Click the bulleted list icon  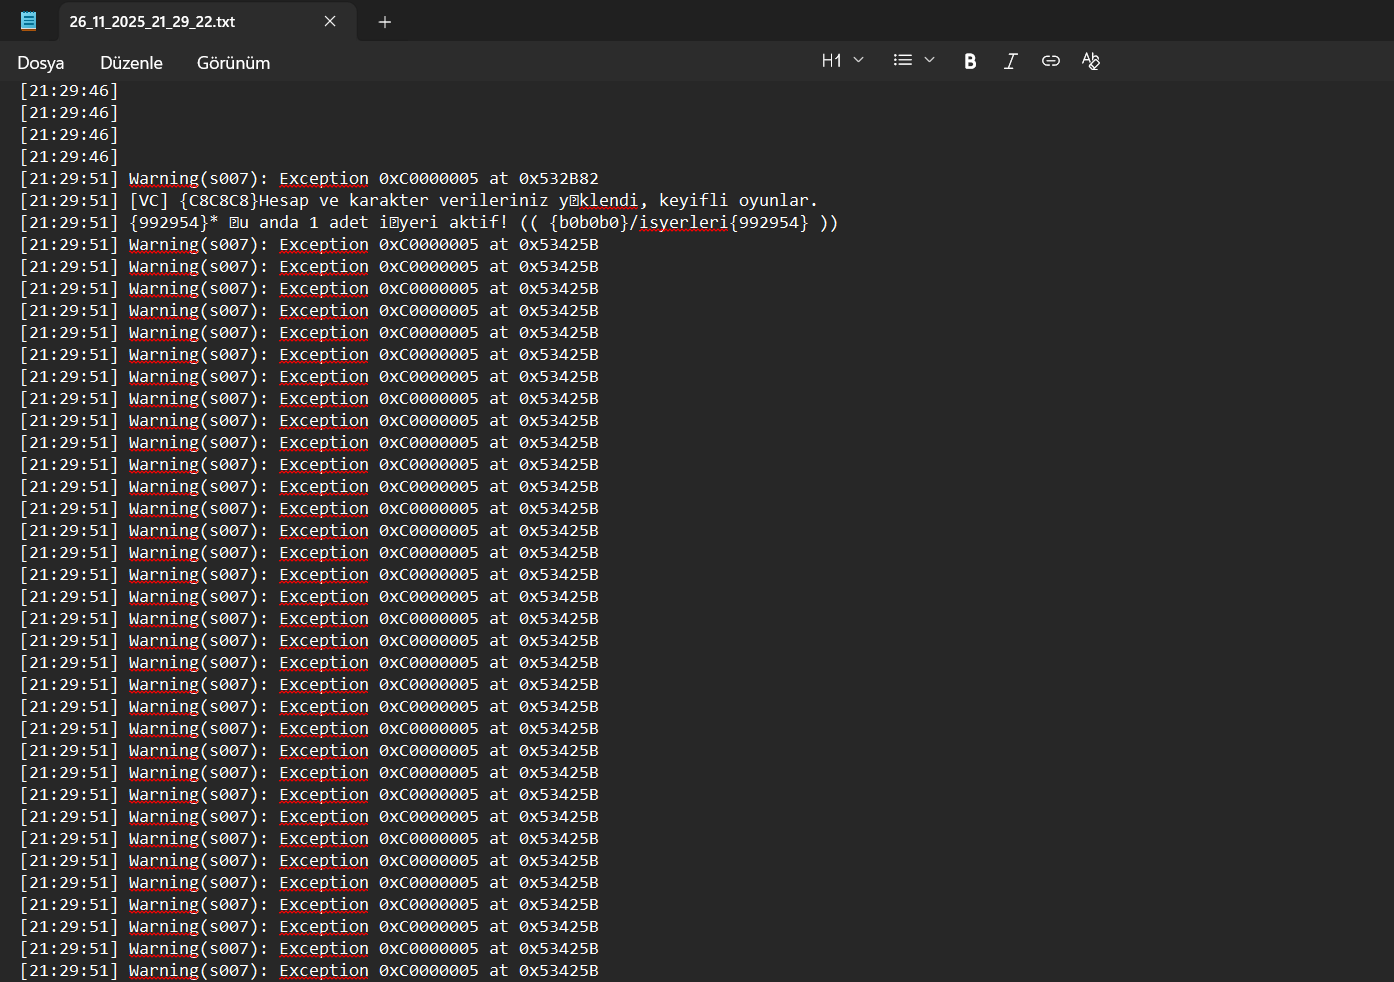click(x=902, y=61)
